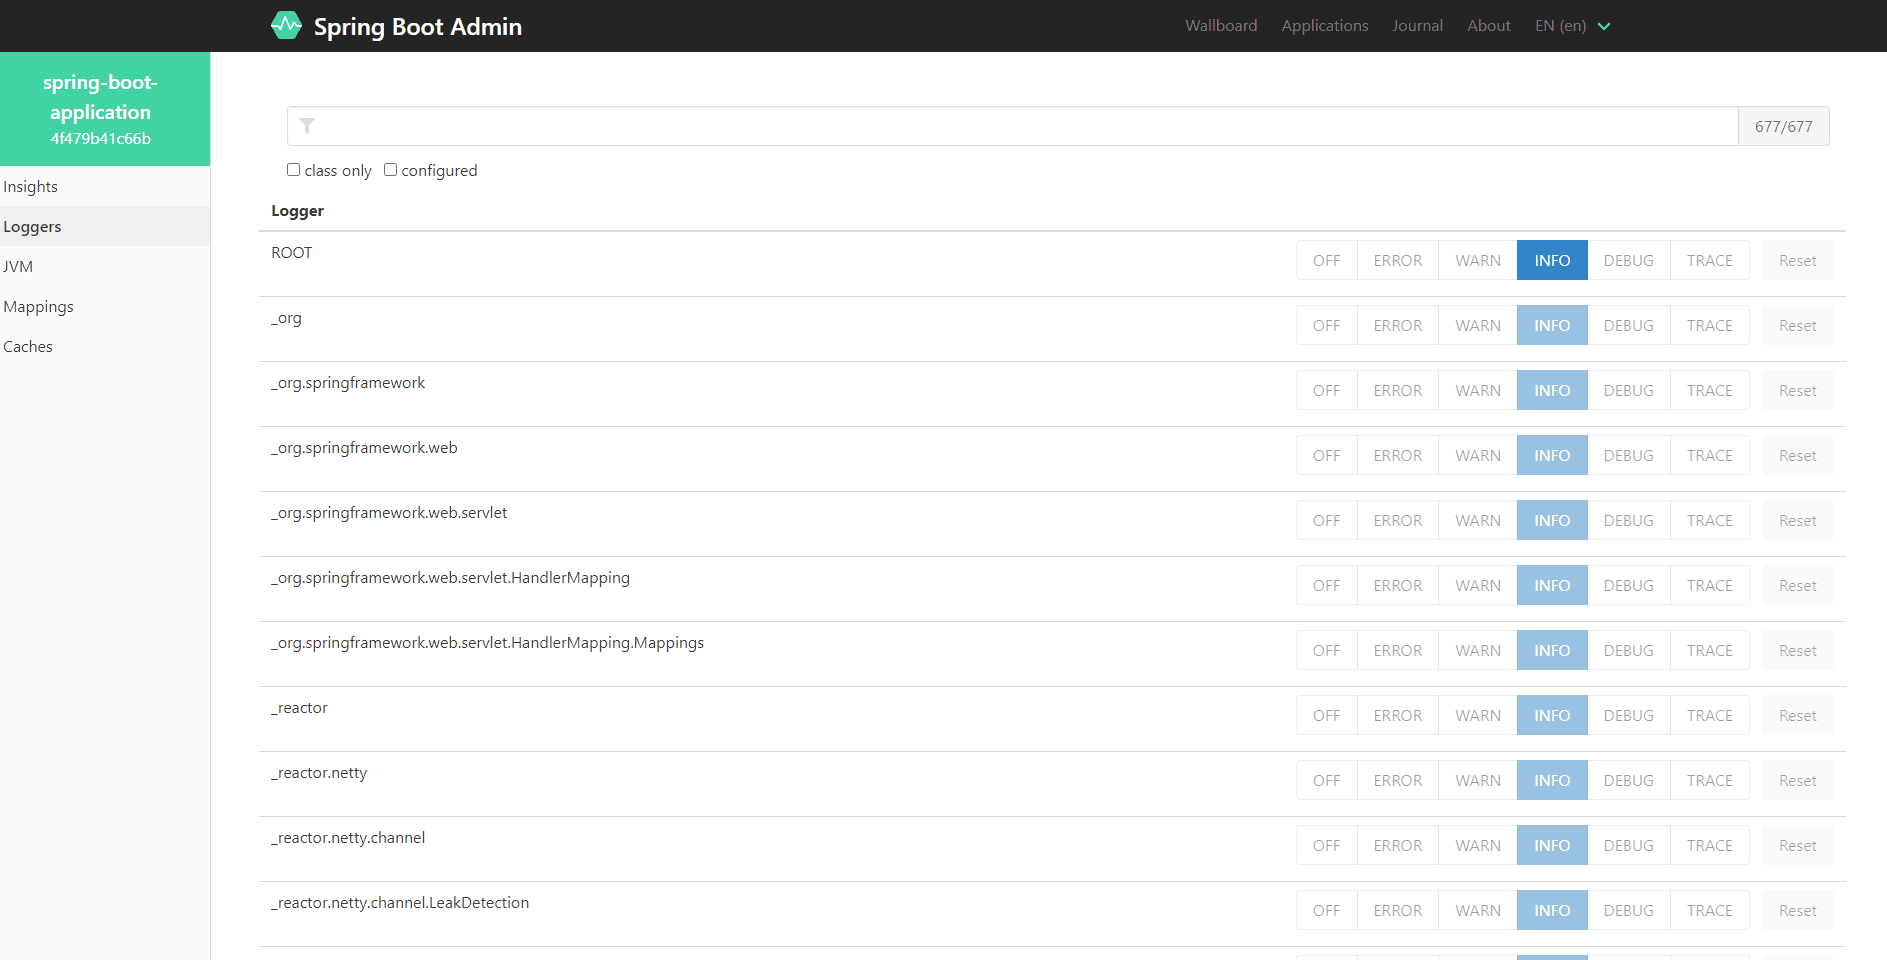Open Caches in the sidebar
This screenshot has width=1887, height=960.
click(x=28, y=347)
